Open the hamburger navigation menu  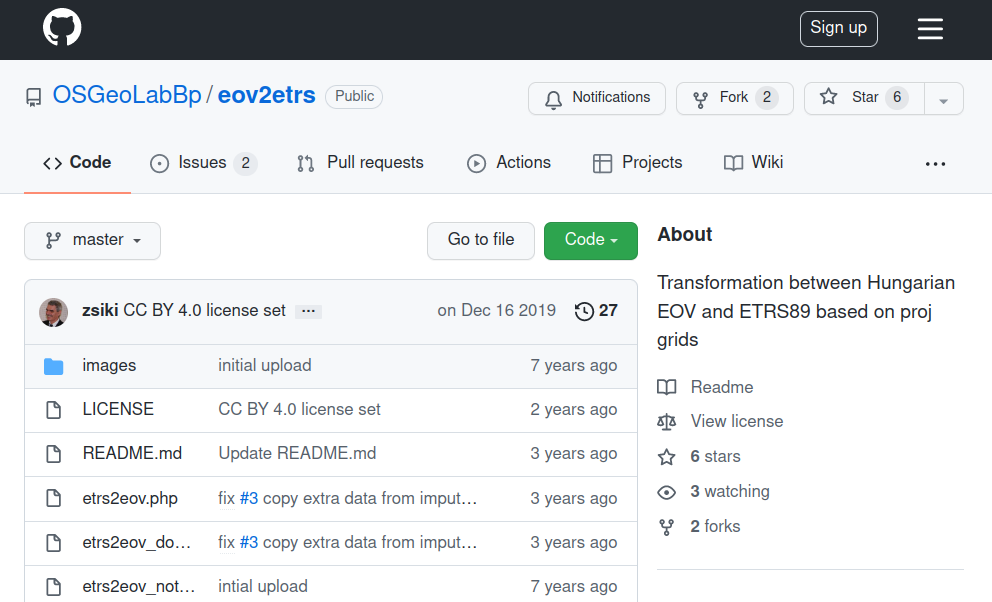pyautogui.click(x=930, y=28)
